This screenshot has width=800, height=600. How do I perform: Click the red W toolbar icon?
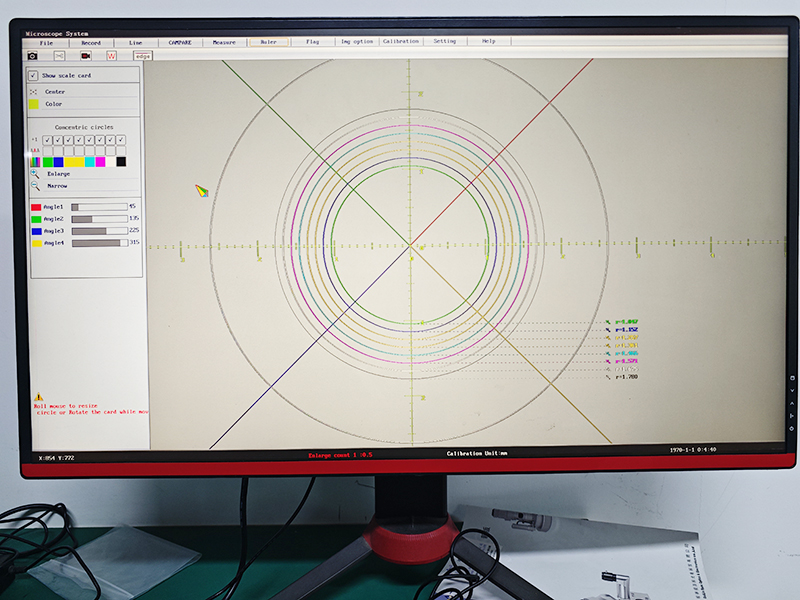click(112, 56)
